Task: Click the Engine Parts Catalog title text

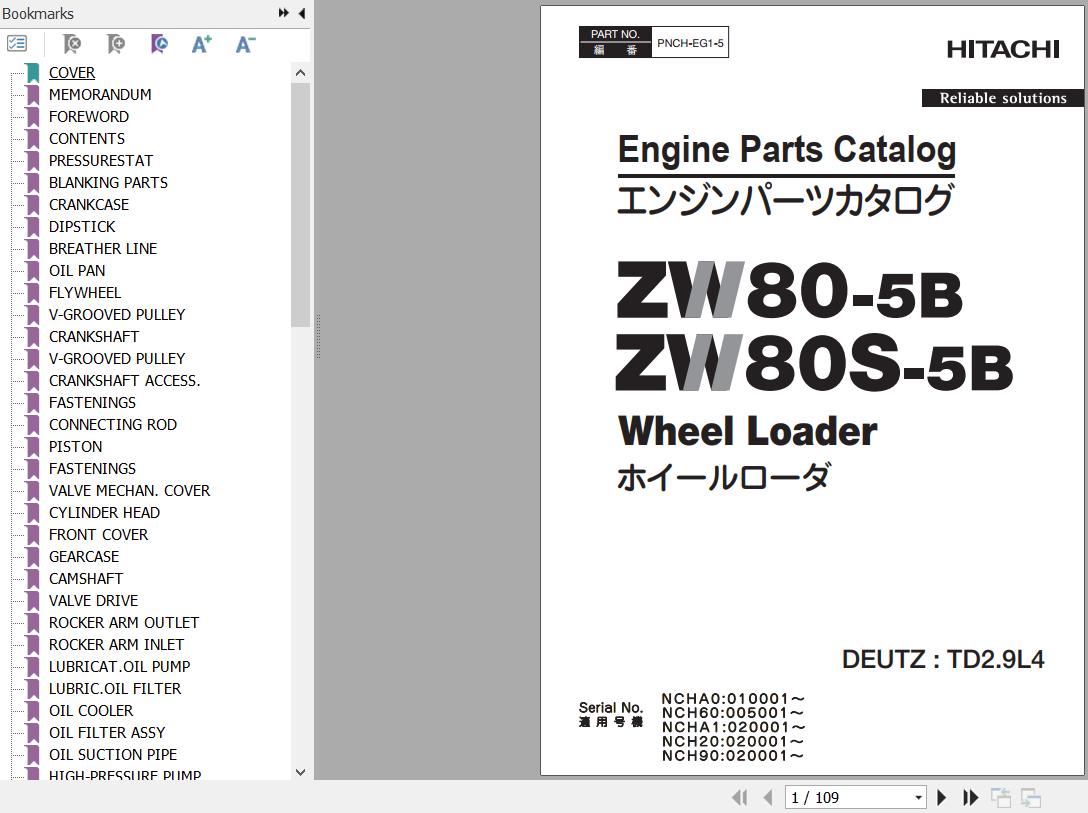Action: [x=787, y=150]
